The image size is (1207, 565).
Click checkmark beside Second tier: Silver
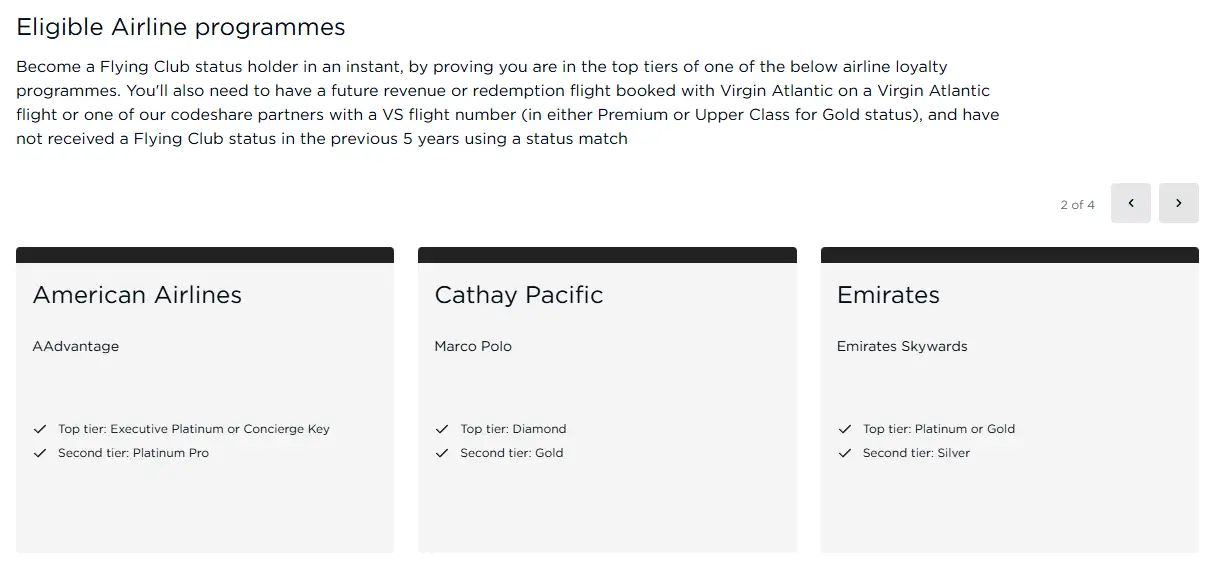pyautogui.click(x=845, y=453)
